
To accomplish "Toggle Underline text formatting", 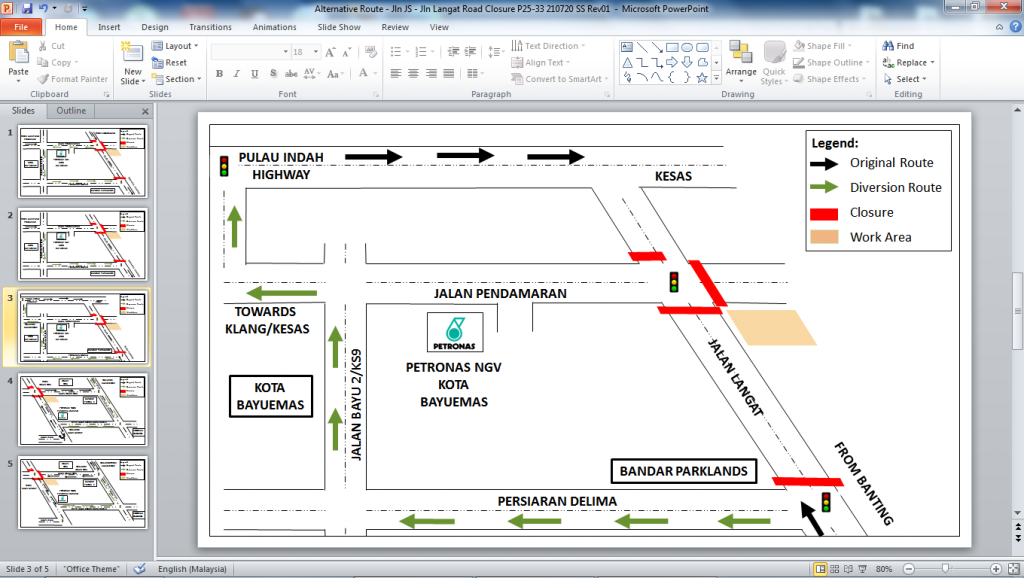I will (x=252, y=74).
